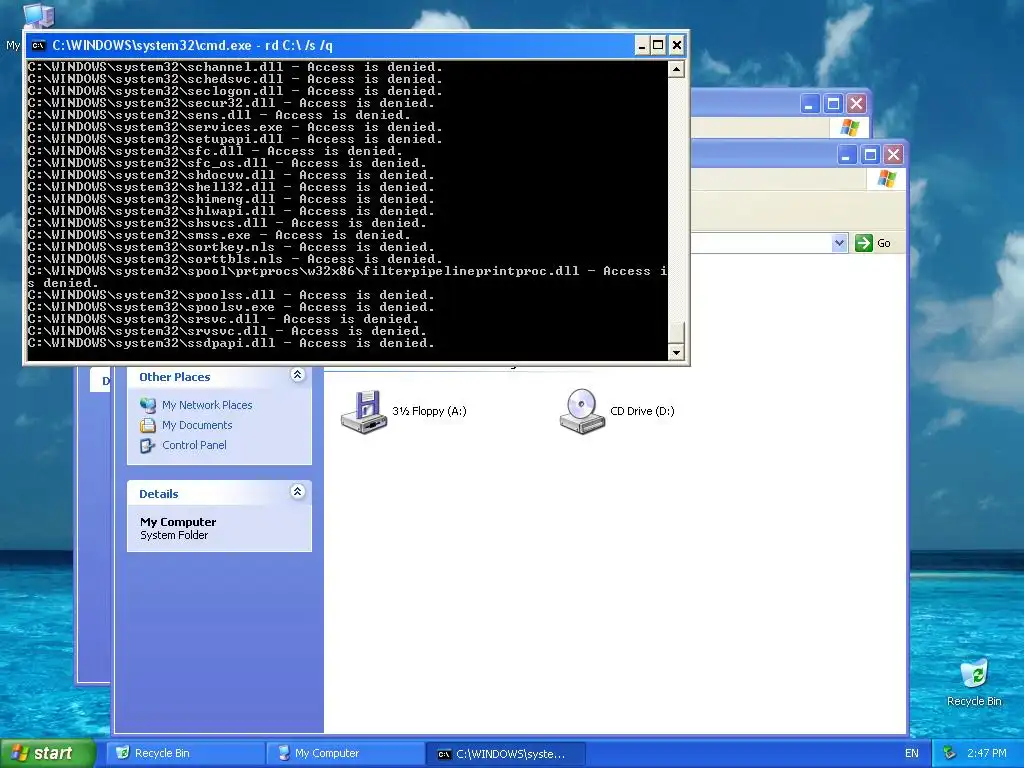Screen dimensions: 1024x768
Task: Maximize the cmd.exe window
Action: [658, 46]
